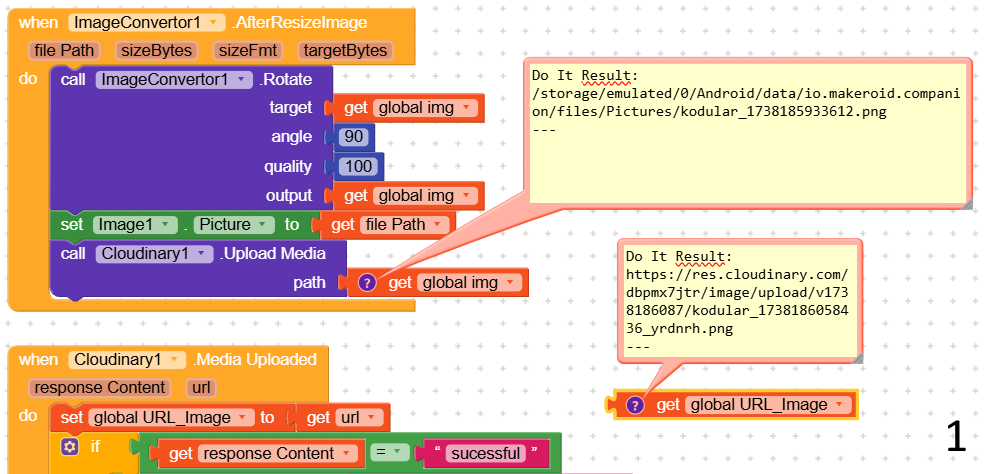
Task: Select the if block label
Action: tap(95, 447)
